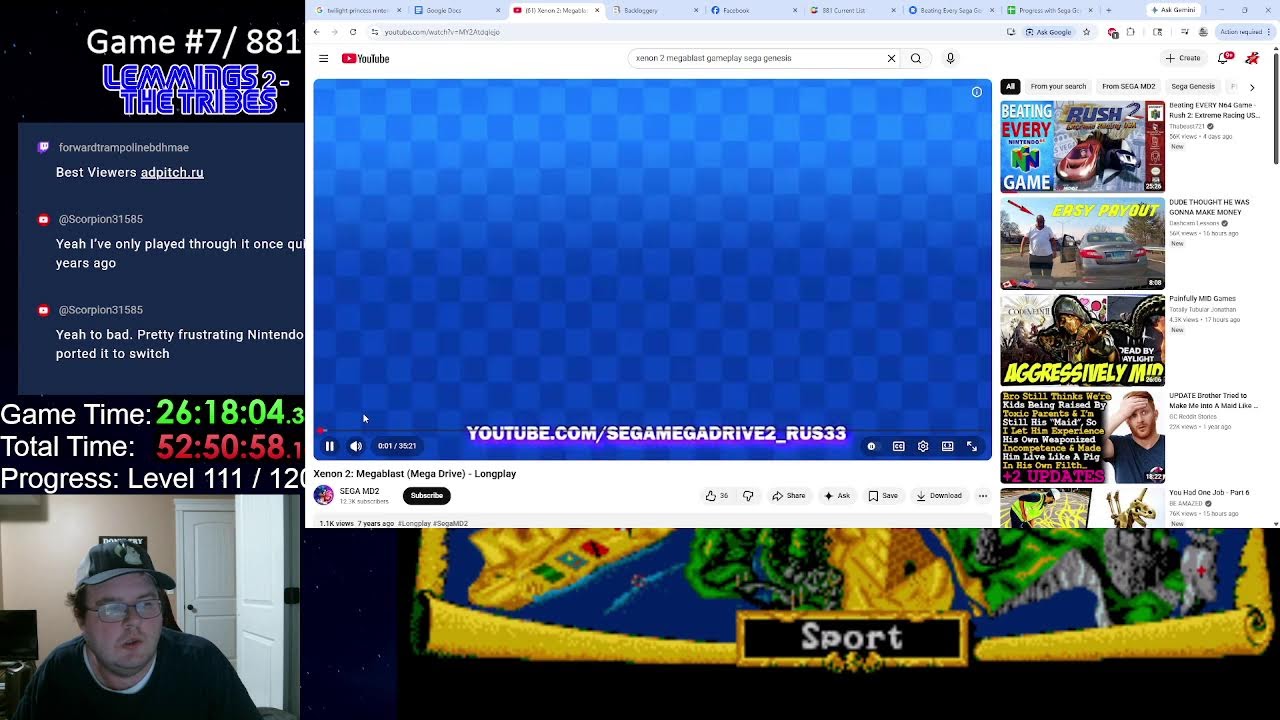Viewport: 1280px width, 720px height.
Task: Close the Xenon 2 YouTube tab
Action: click(x=597, y=10)
